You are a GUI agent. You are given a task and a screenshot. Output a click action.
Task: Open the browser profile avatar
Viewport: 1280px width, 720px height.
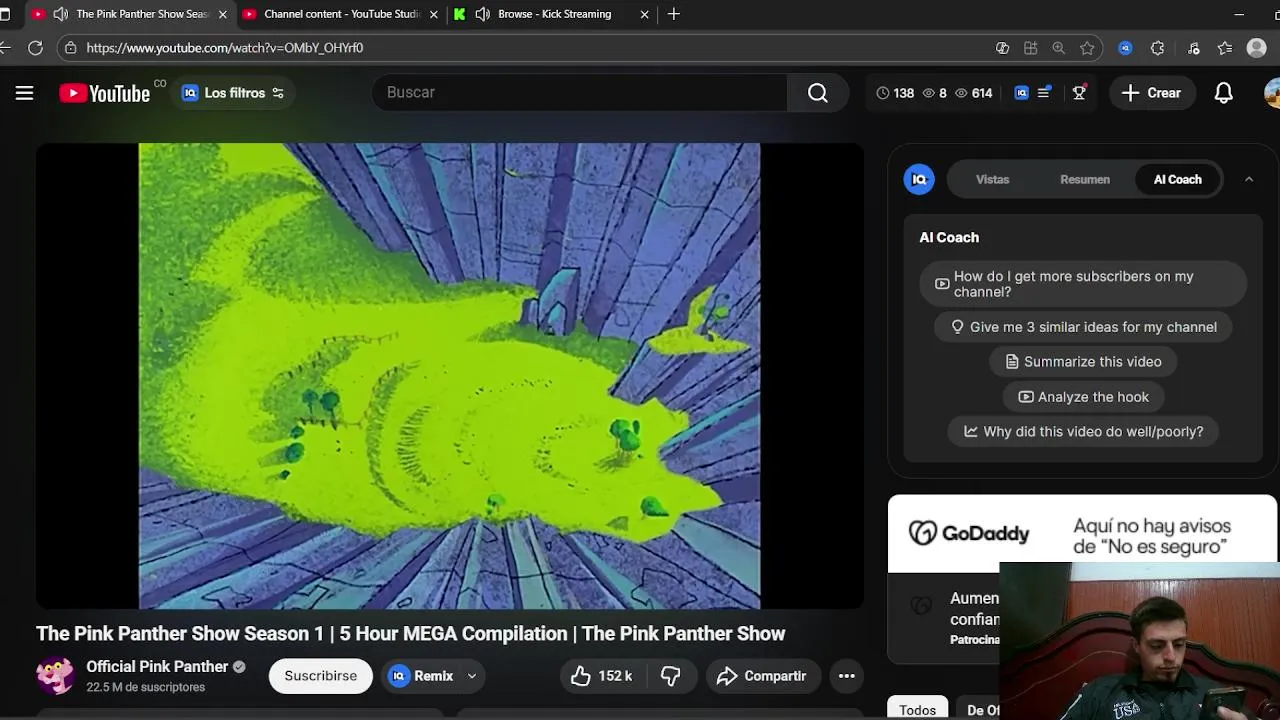coord(1257,47)
